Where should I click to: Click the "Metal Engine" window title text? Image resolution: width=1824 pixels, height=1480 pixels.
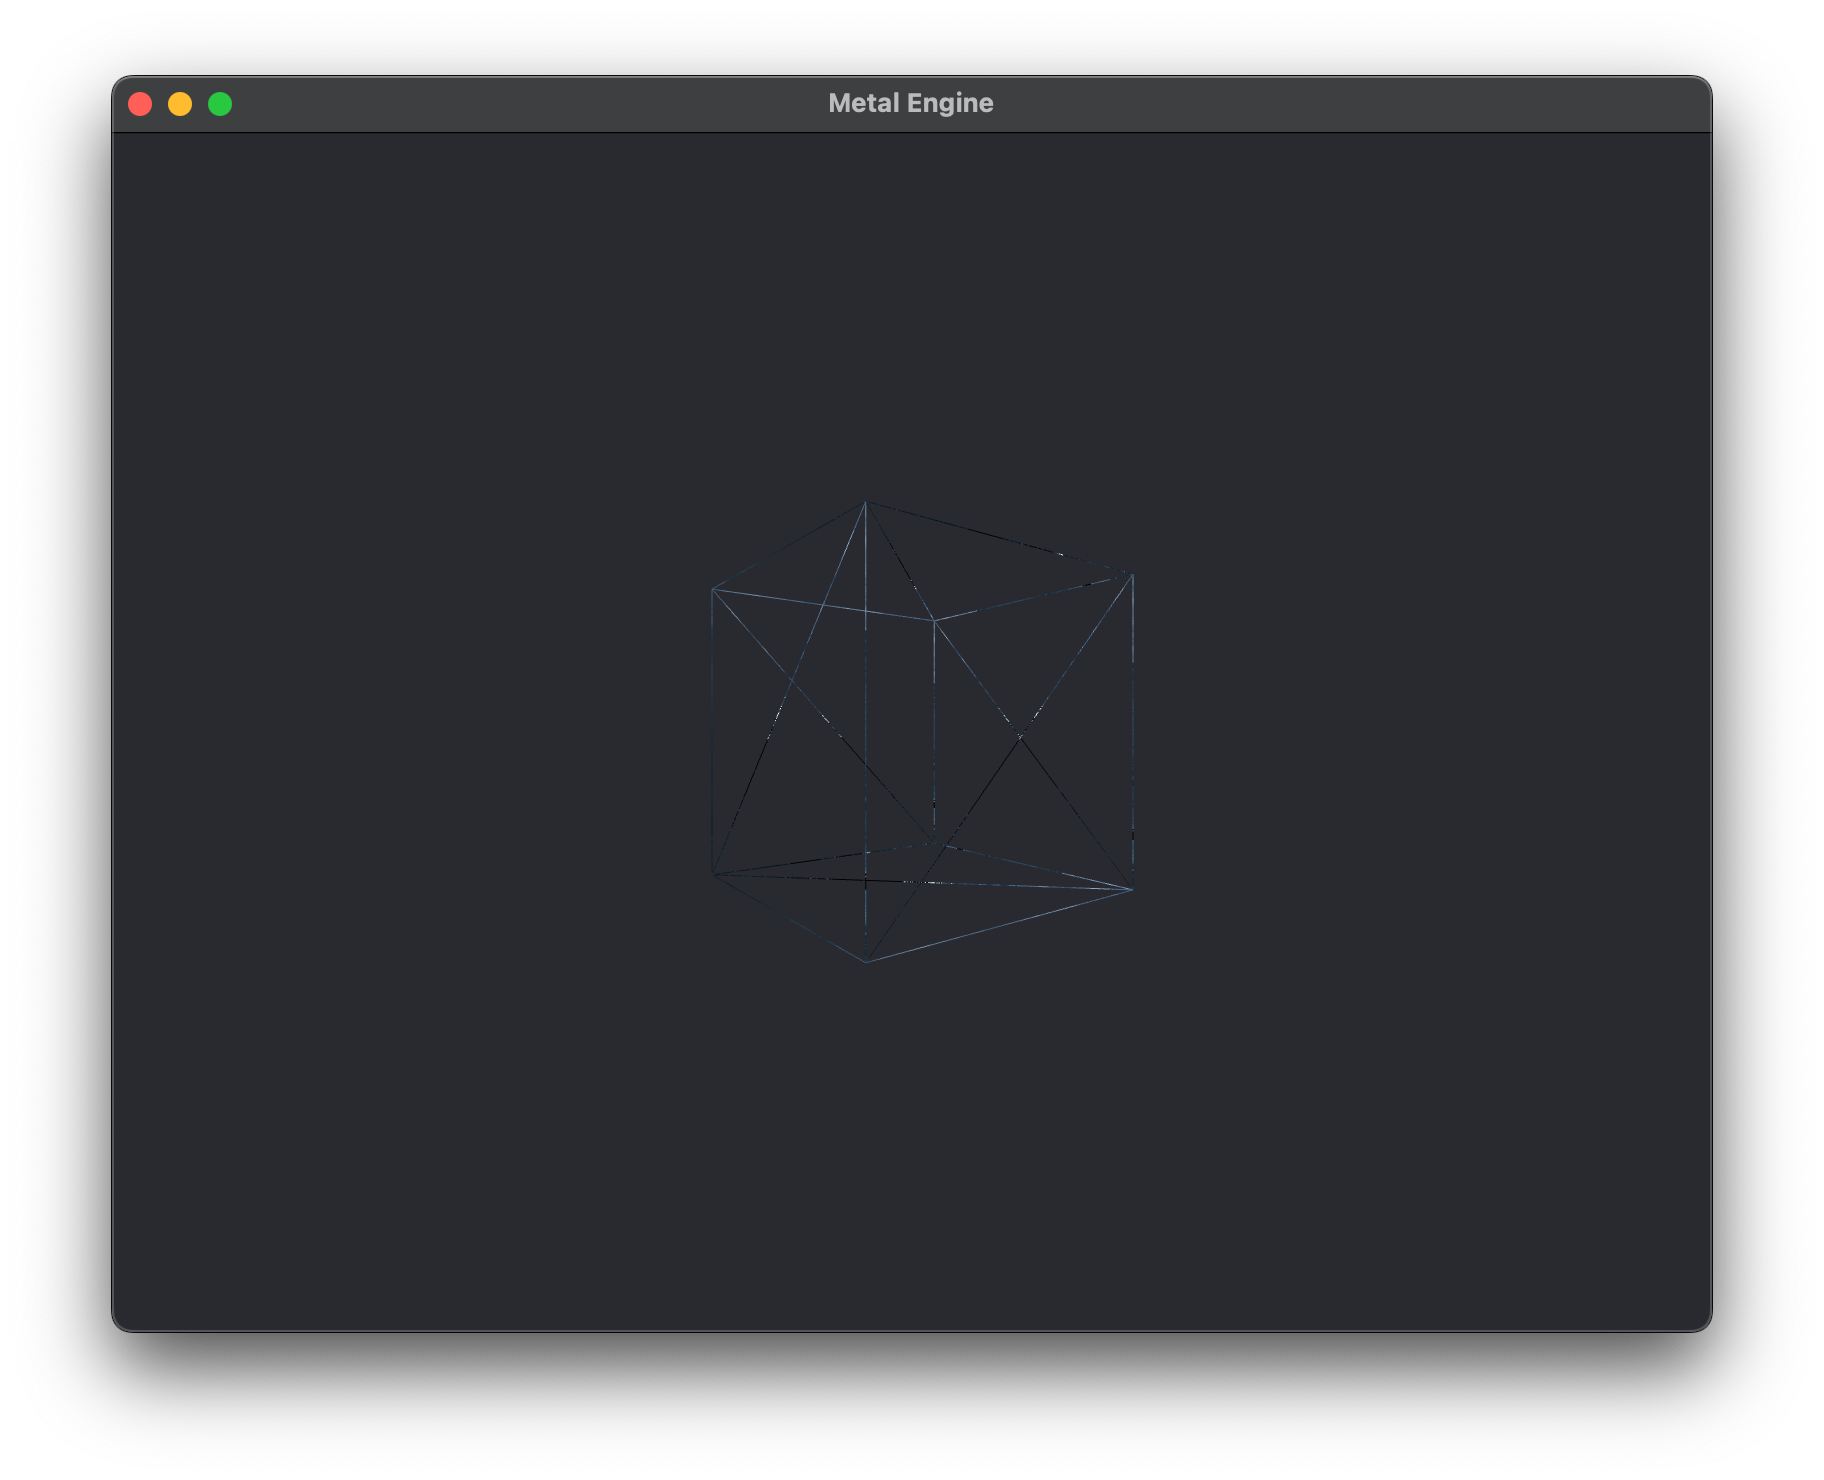(910, 104)
